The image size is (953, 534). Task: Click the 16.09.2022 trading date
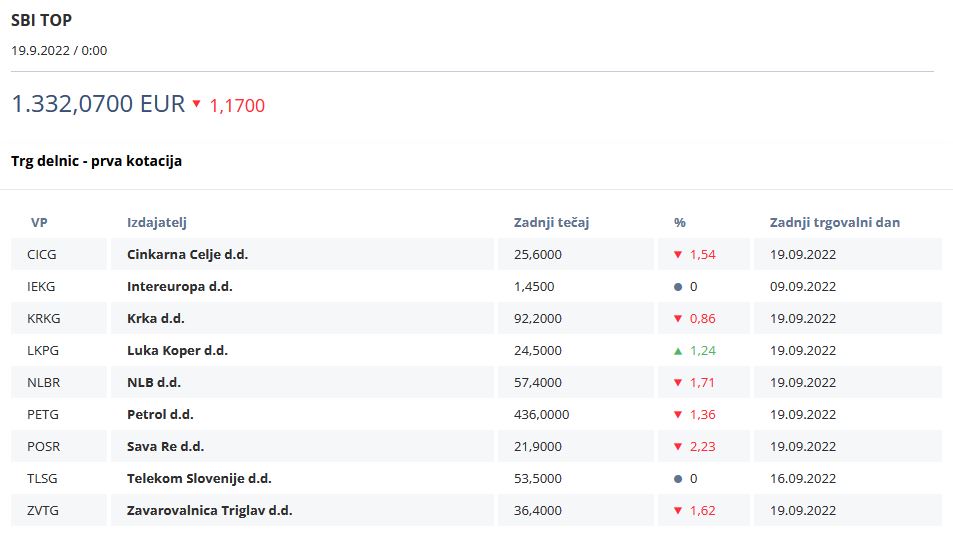[803, 478]
